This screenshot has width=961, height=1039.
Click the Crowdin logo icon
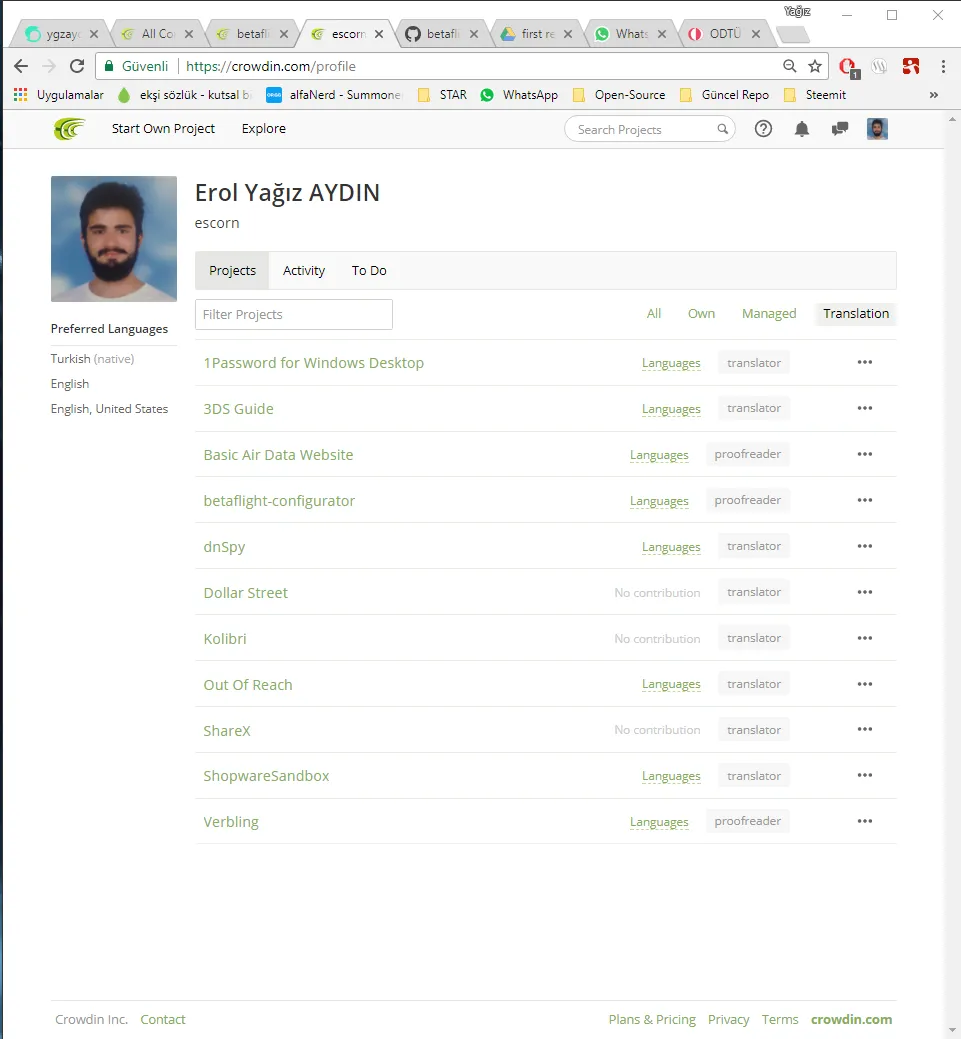(70, 129)
